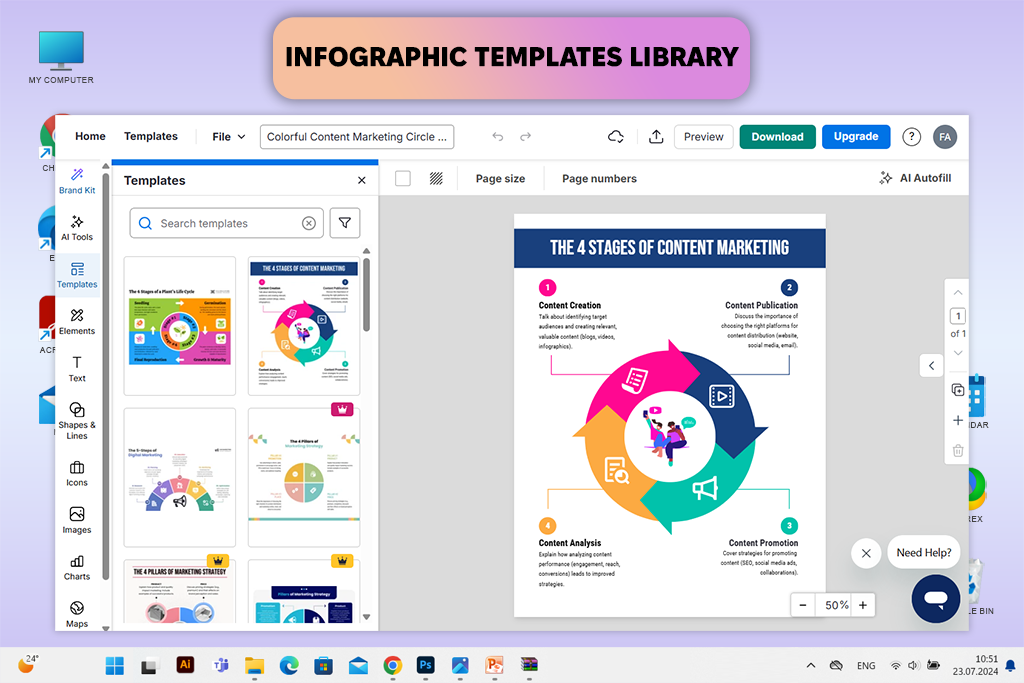Open the help question mark icon
This screenshot has width=1024, height=683.
point(912,136)
